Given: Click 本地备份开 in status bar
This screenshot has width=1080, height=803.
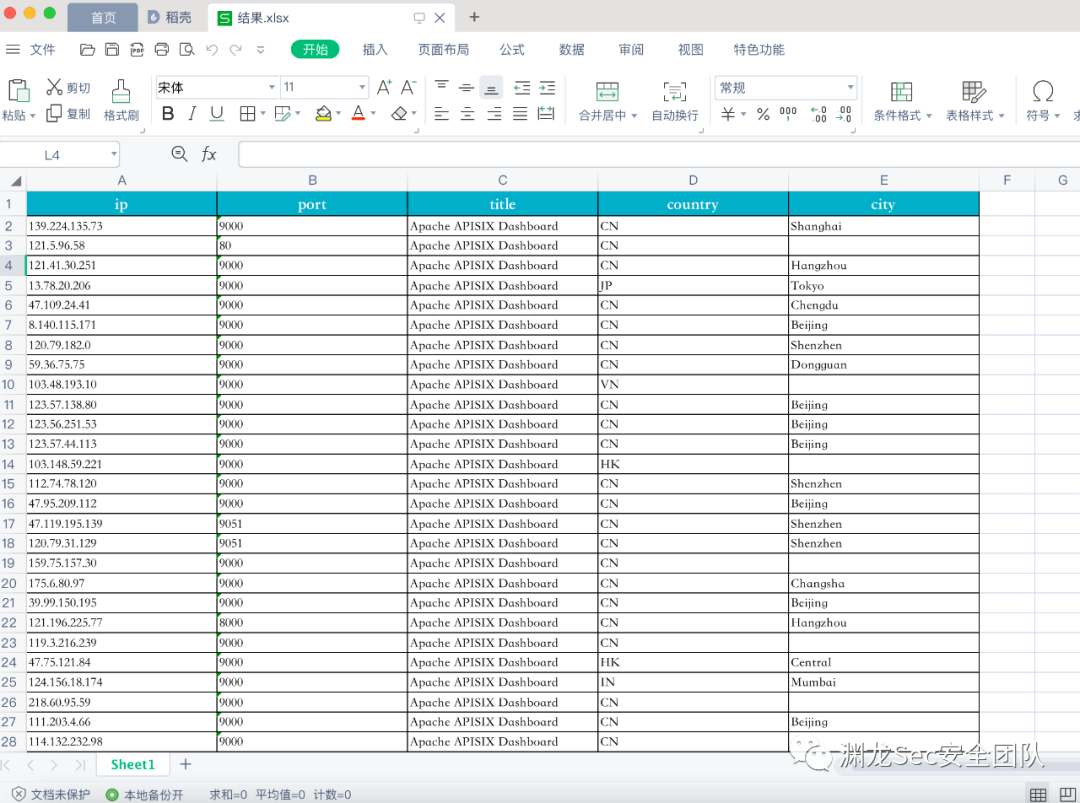Looking at the screenshot, I should click(x=145, y=794).
